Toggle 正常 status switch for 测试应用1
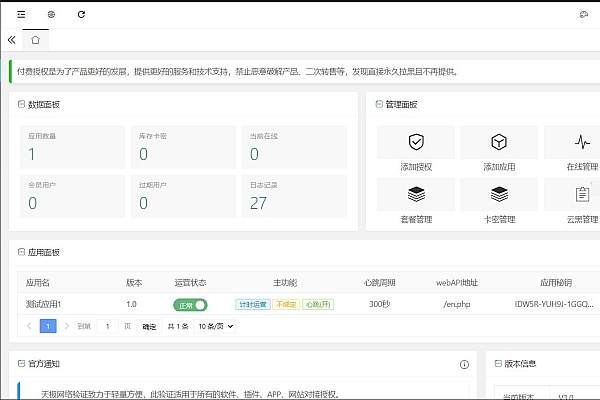This screenshot has width=600, height=400. [x=190, y=304]
